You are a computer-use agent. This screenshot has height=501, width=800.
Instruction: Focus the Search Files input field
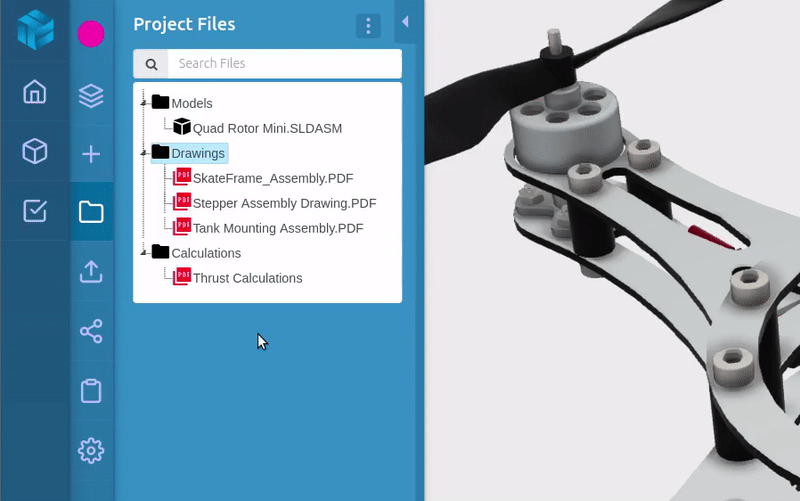(x=285, y=64)
